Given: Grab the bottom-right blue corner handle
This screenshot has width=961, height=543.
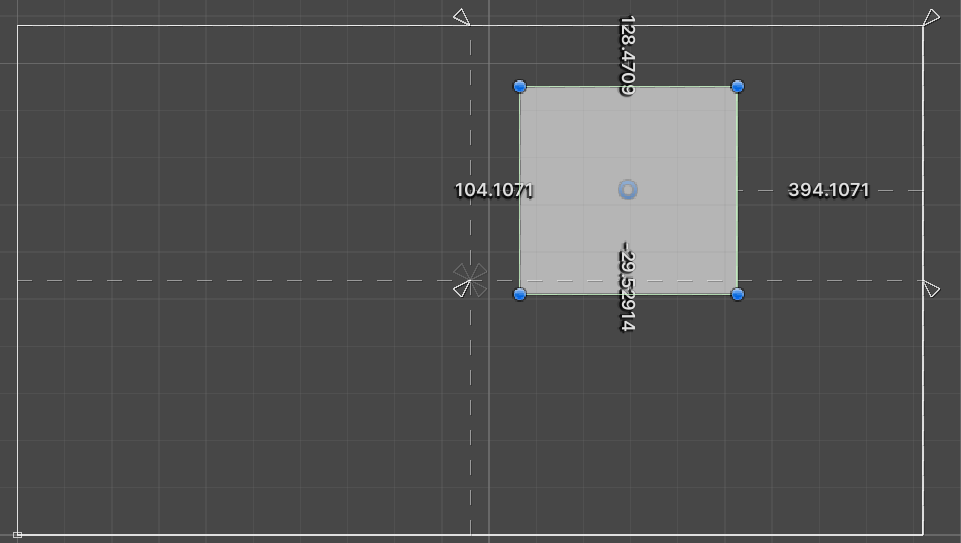Looking at the screenshot, I should [x=738, y=294].
